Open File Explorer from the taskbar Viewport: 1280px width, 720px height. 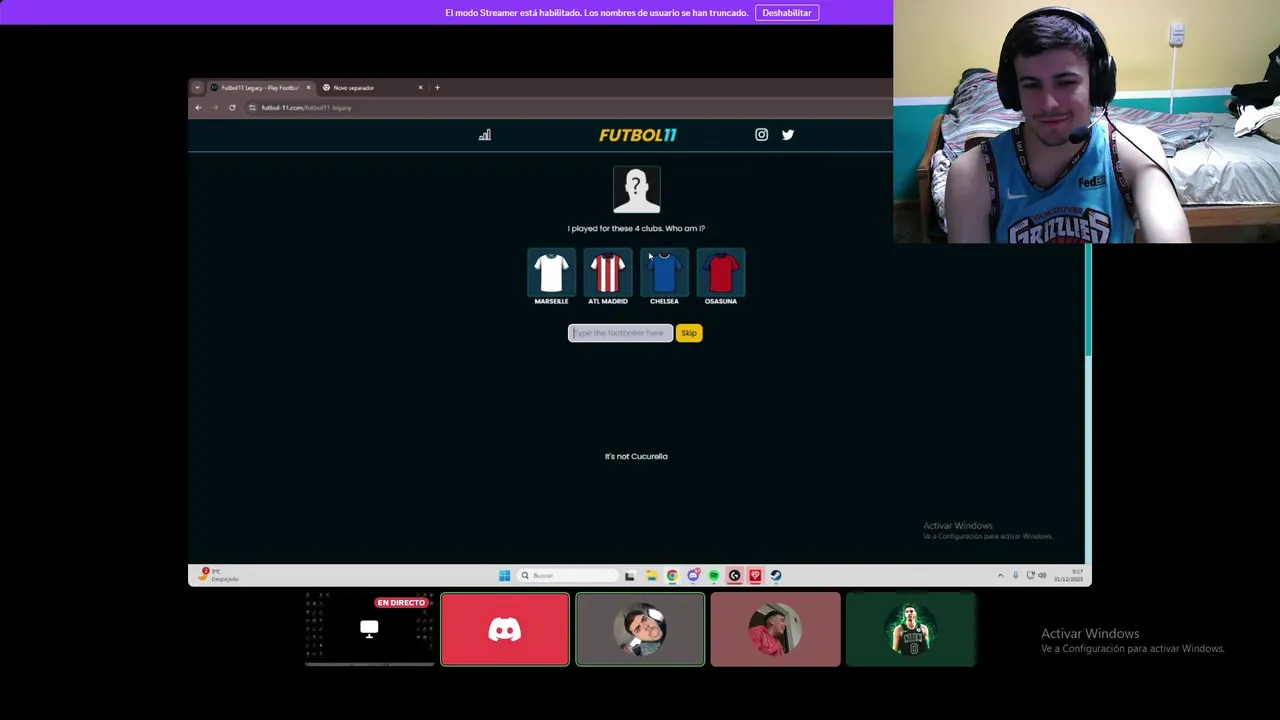pyautogui.click(x=651, y=576)
